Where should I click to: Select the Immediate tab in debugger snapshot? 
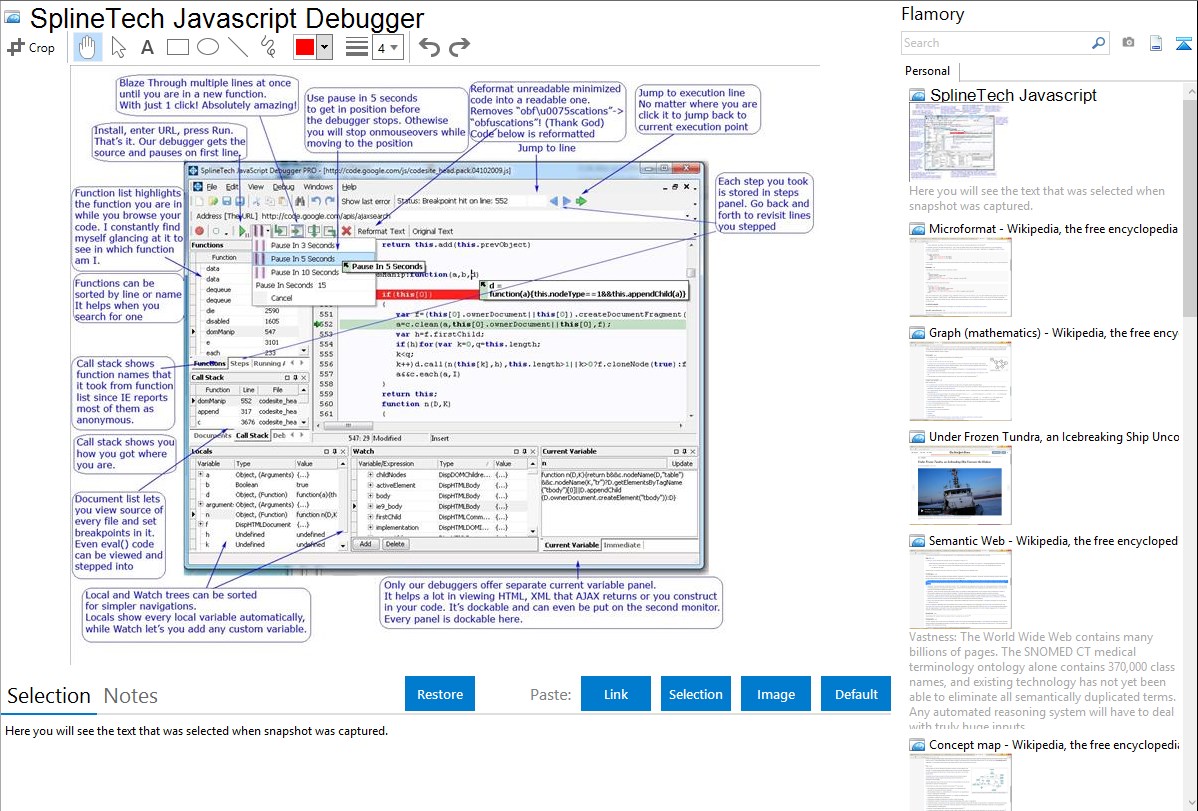click(622, 545)
